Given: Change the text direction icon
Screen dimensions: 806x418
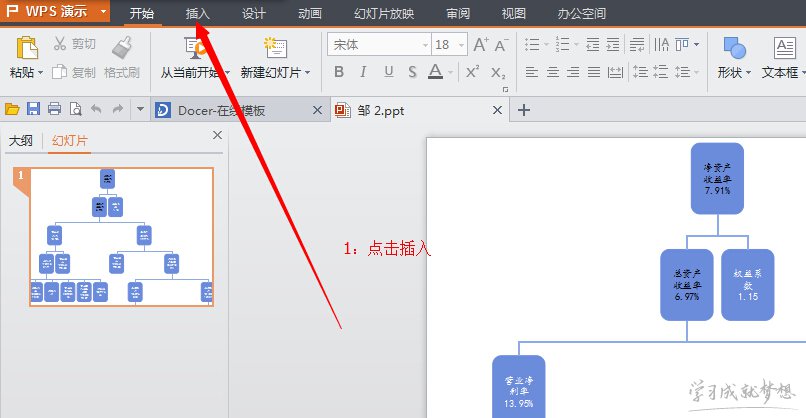Looking at the screenshot, I should point(662,45).
